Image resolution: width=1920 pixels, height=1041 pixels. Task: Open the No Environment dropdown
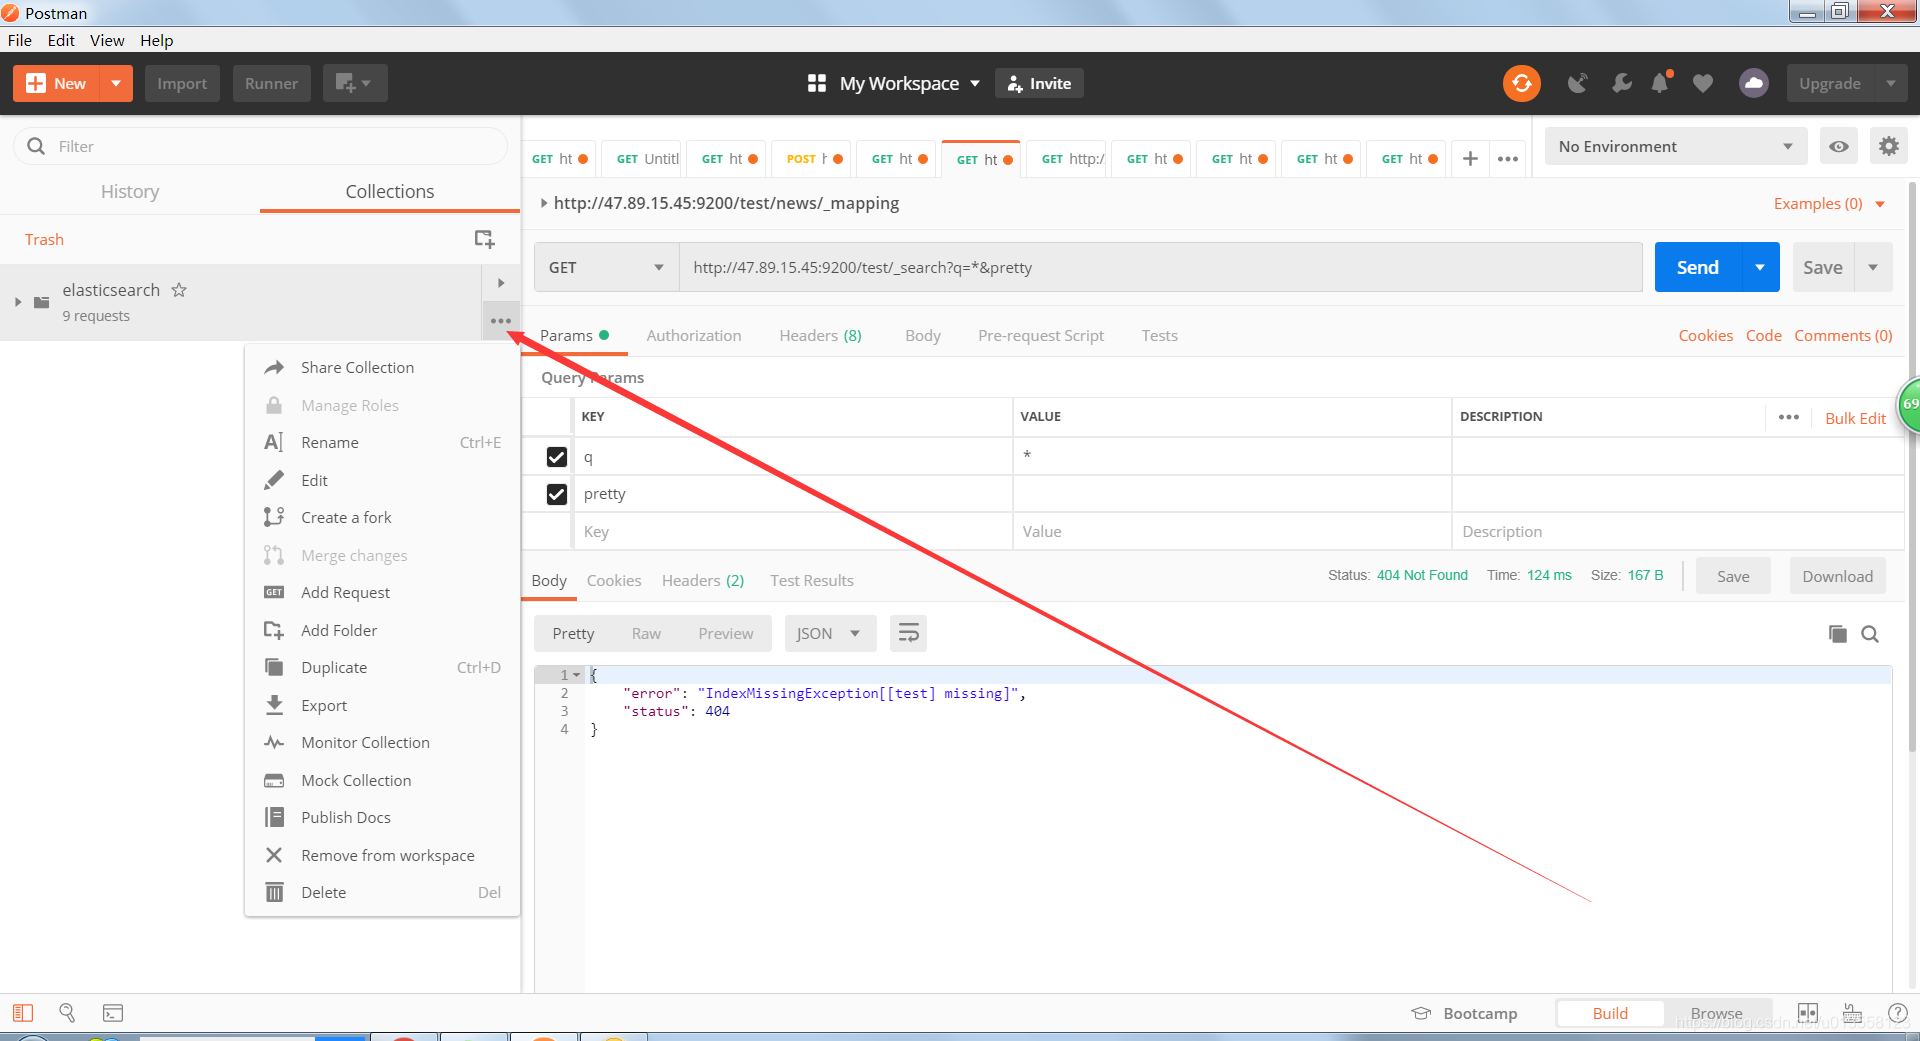[x=1676, y=147]
